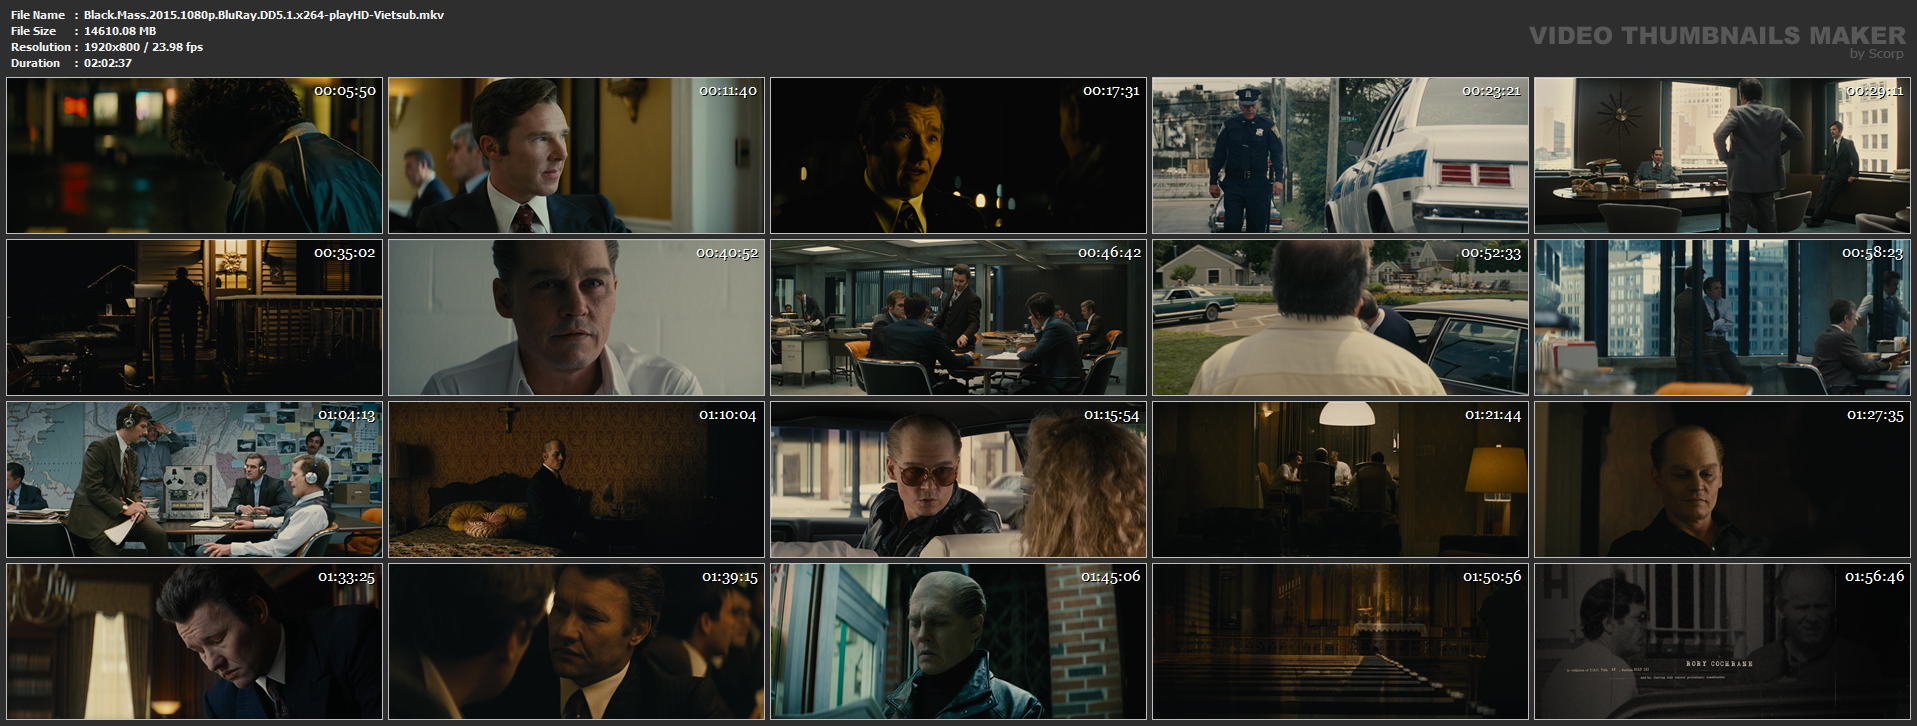Screen dimensions: 1917x726
Task: Open the skyline office frame at 00:58:23
Action: tap(1722, 317)
